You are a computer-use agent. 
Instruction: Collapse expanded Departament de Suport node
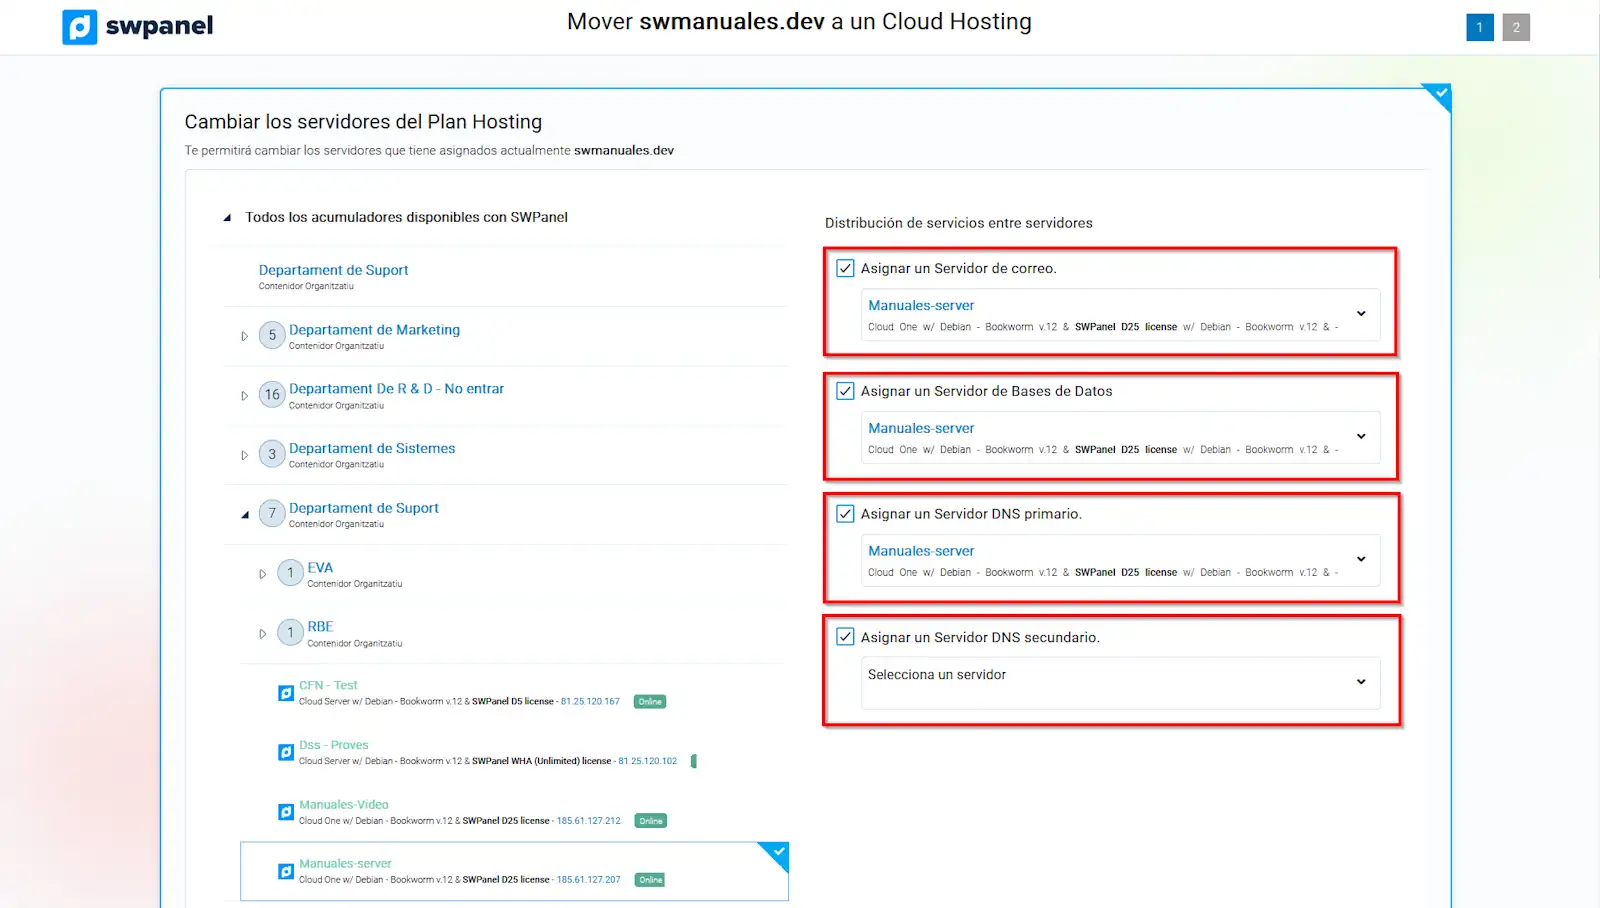pyautogui.click(x=245, y=515)
